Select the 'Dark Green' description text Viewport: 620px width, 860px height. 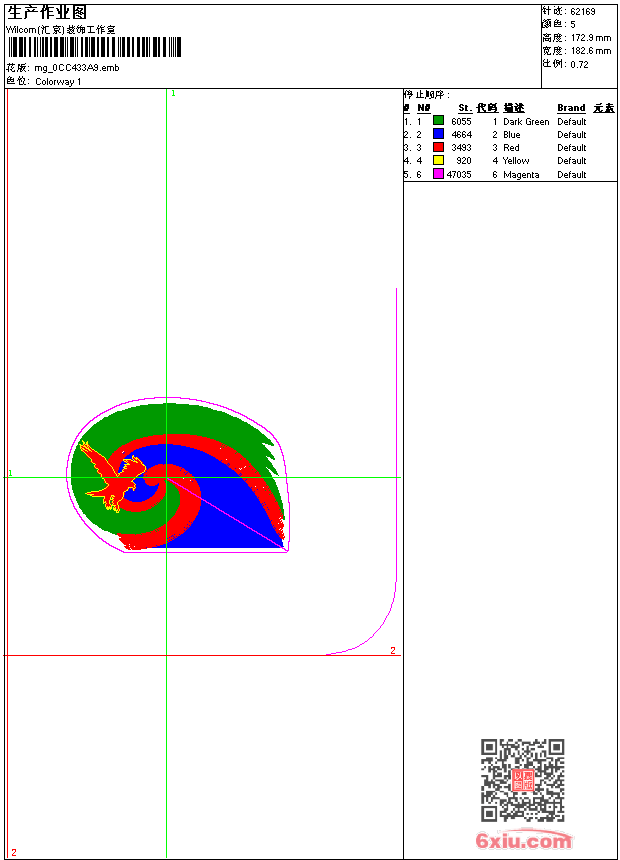[x=526, y=122]
